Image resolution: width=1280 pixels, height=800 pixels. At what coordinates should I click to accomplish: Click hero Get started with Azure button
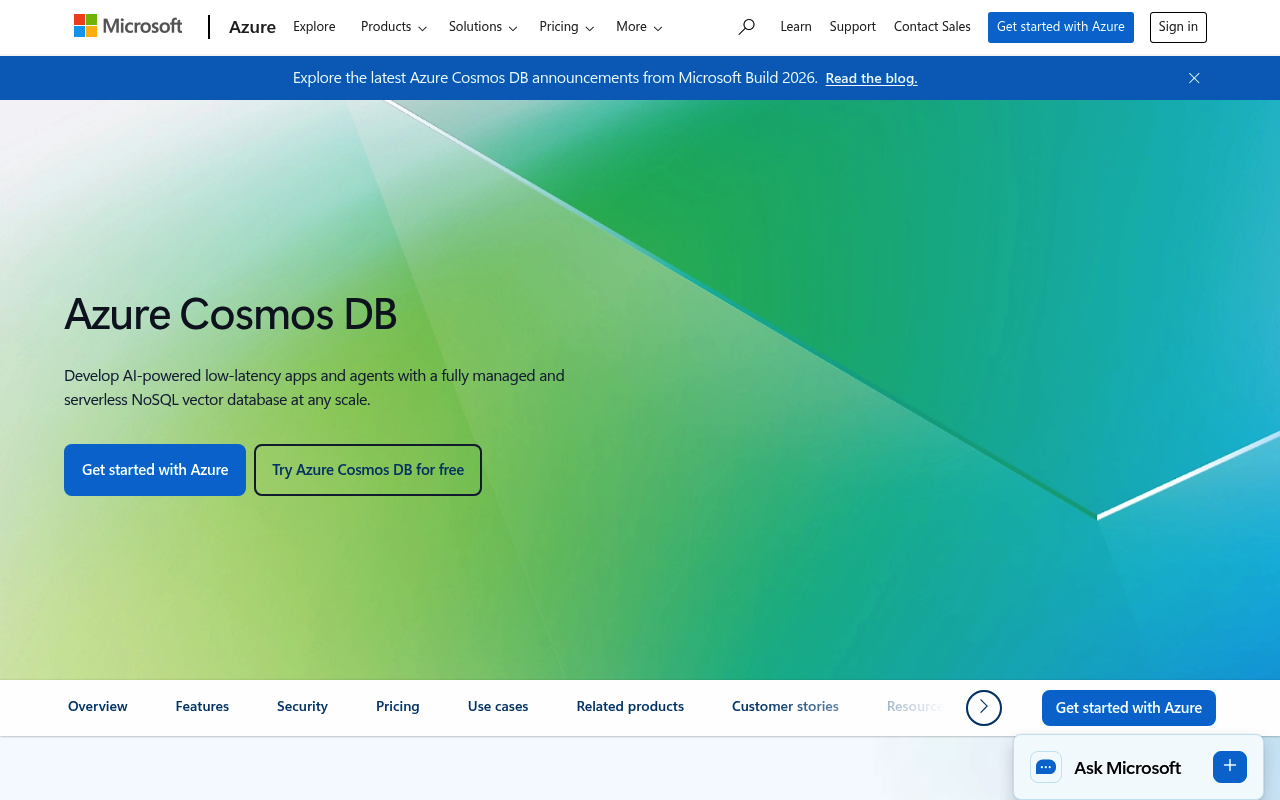pyautogui.click(x=155, y=470)
